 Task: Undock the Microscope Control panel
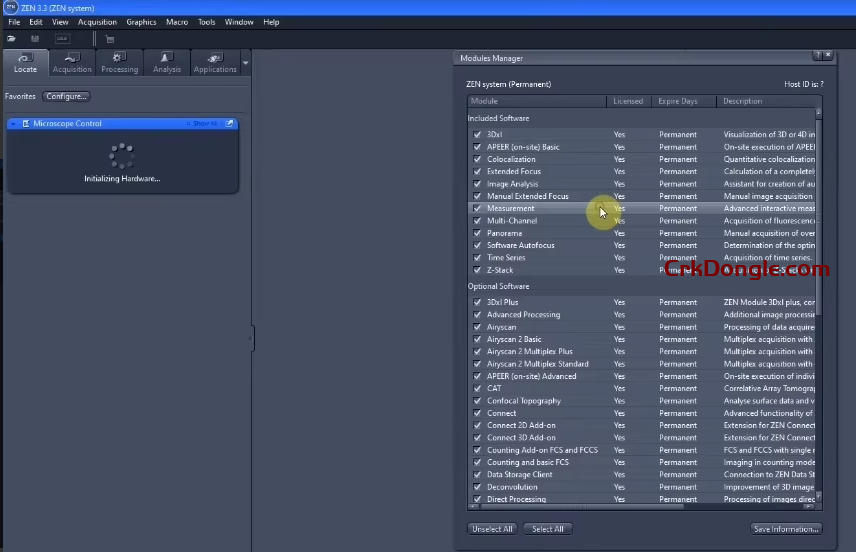click(230, 124)
